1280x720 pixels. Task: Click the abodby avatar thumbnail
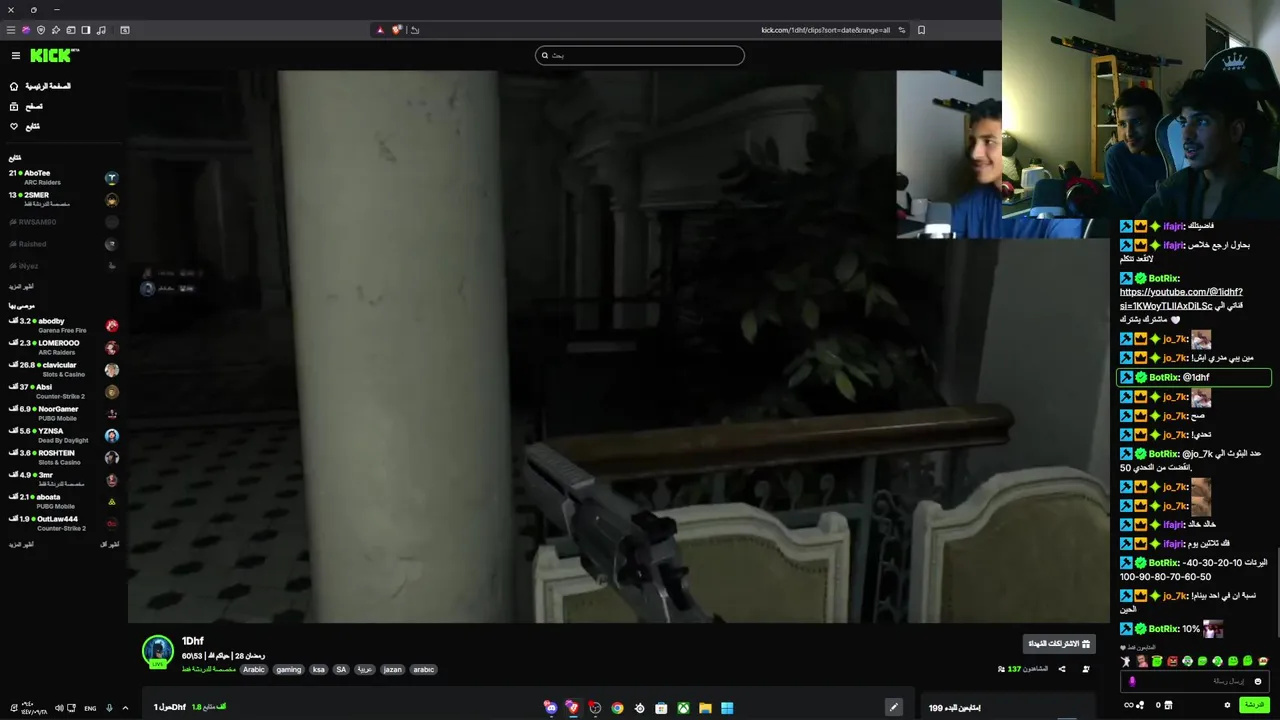111,326
